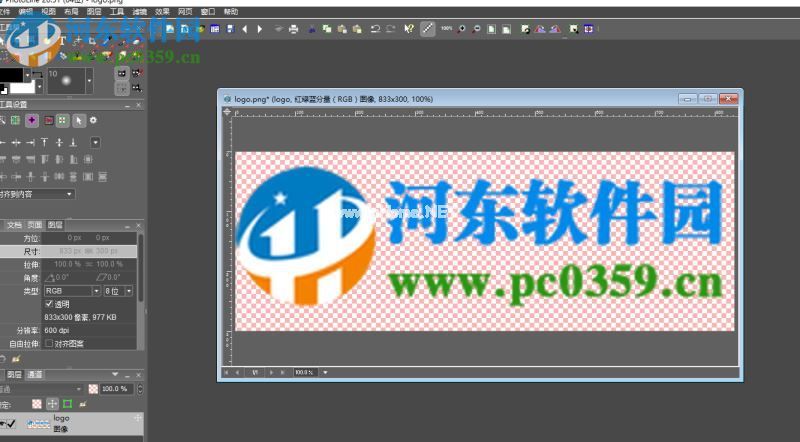This screenshot has width=800, height=442.
Task: Select the logo layer thumbnail
Action: pos(38,424)
